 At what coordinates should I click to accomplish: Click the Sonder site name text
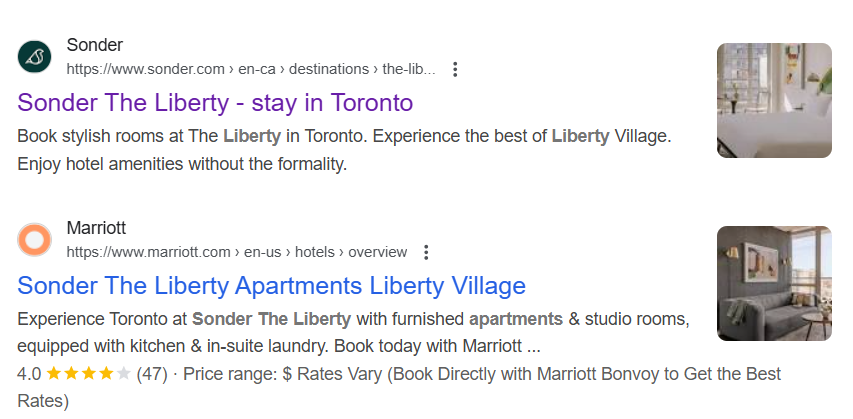tap(94, 45)
